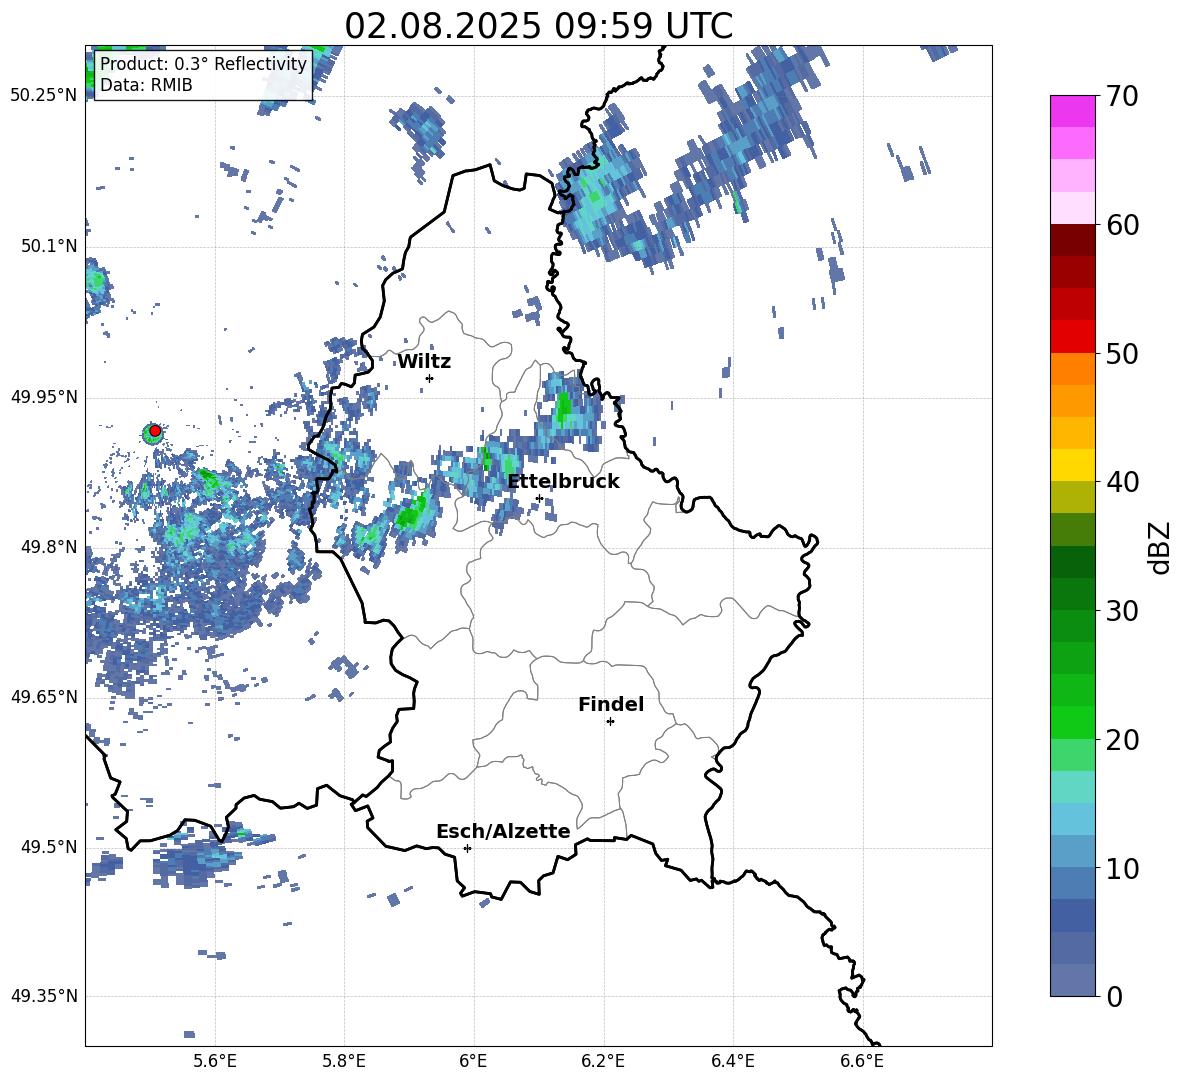Click the 6.4°E longitude label
Viewport: 1184px width, 1081px height.
732,1061
